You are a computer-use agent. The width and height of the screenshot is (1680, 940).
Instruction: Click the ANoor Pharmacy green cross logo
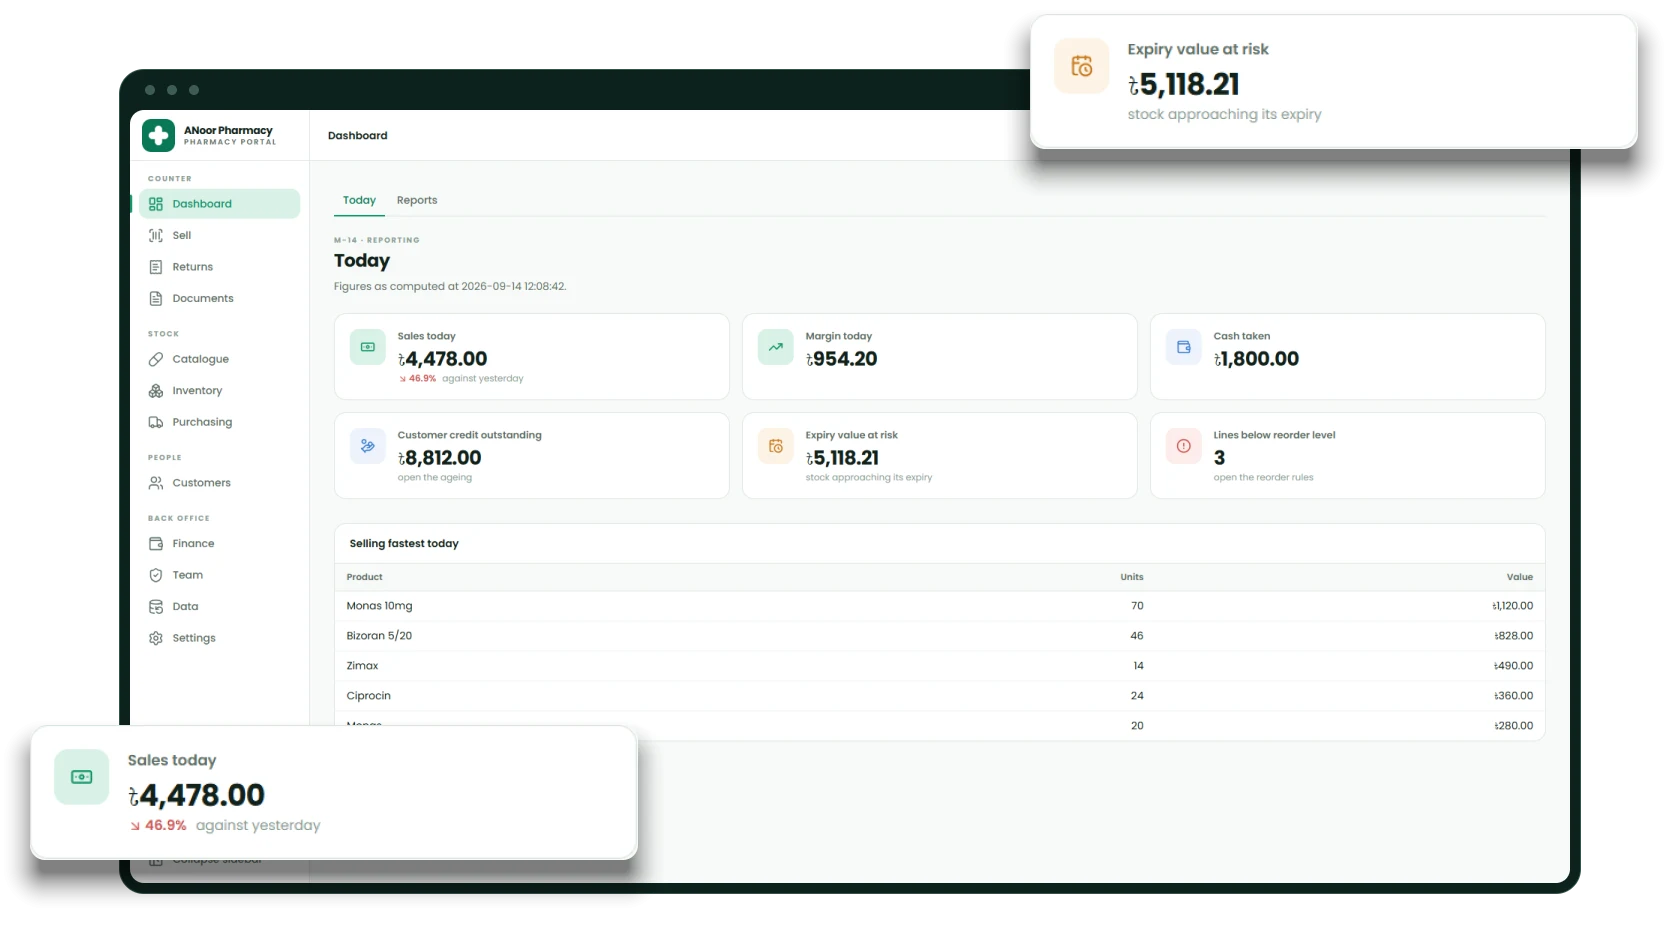tap(158, 135)
